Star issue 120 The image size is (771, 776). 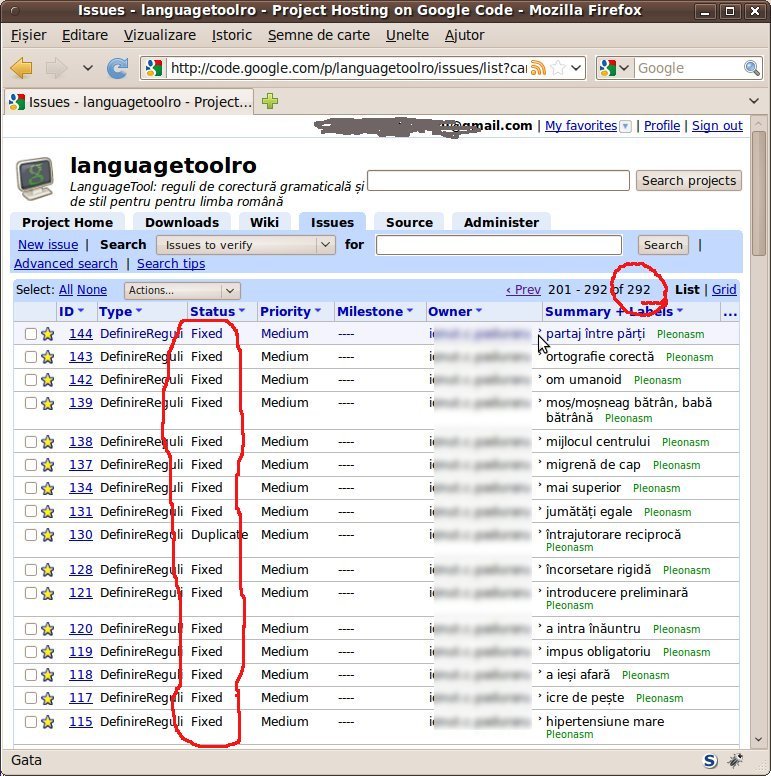(48, 629)
